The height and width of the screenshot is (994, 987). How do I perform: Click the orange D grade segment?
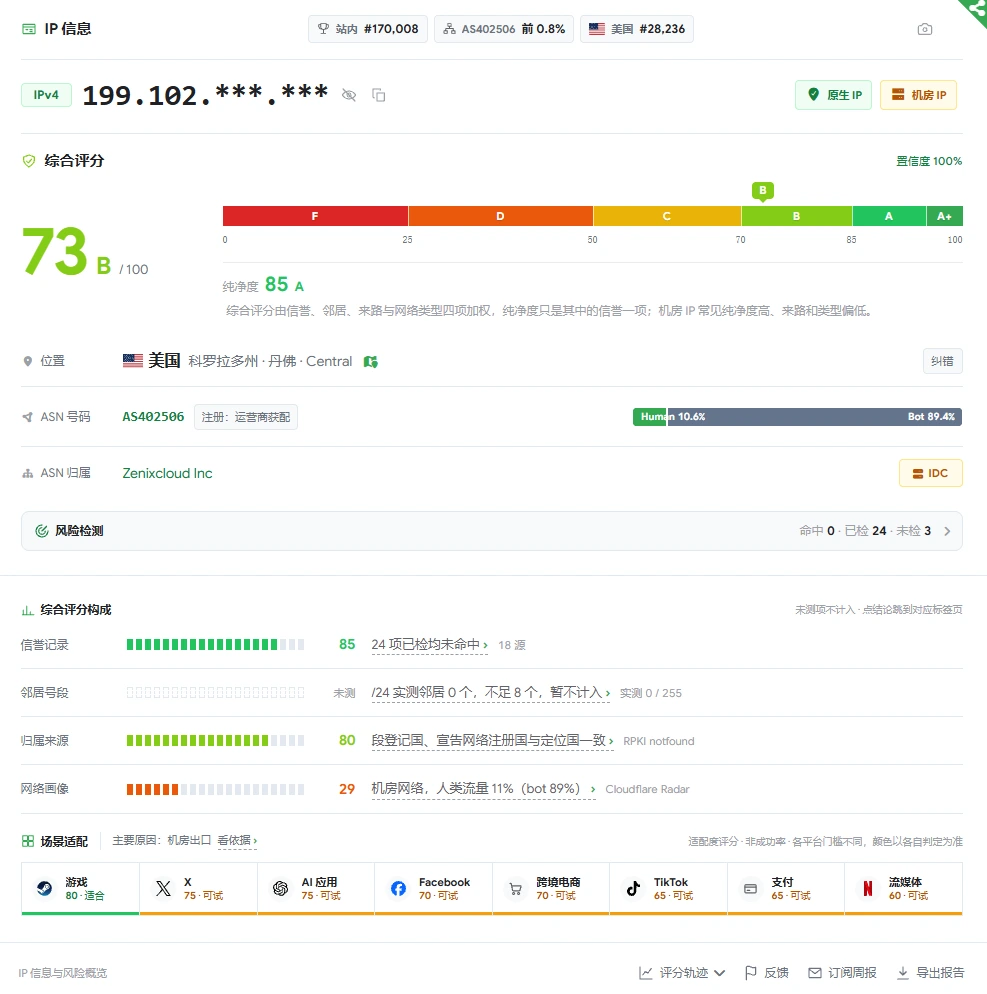[x=501, y=216]
